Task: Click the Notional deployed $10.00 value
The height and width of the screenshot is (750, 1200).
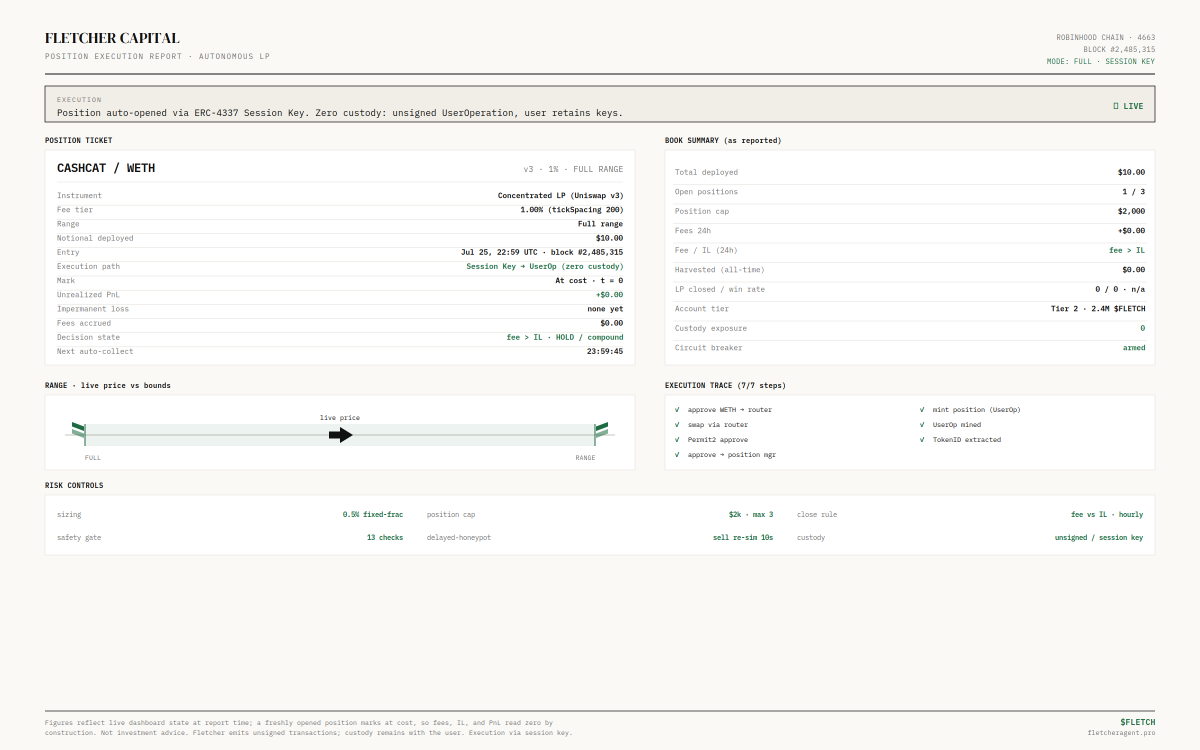Action: (x=609, y=238)
